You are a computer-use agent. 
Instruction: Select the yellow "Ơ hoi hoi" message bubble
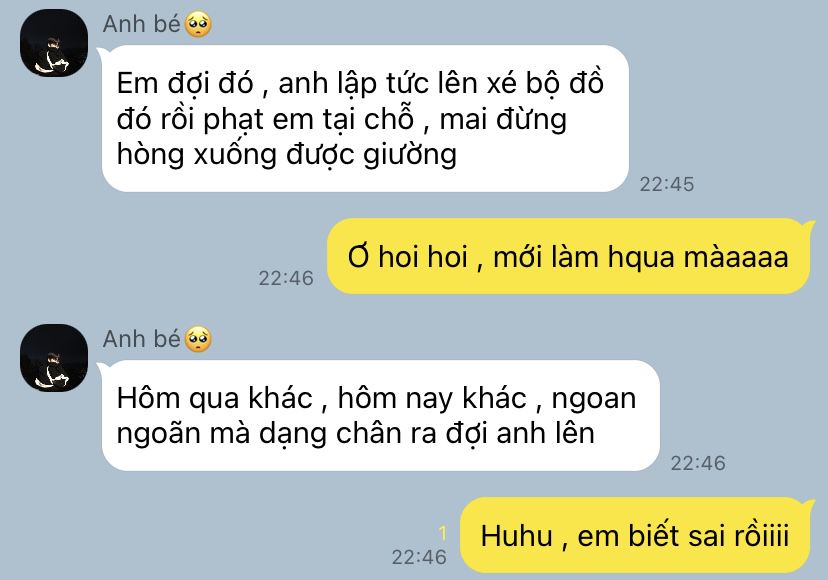point(570,256)
